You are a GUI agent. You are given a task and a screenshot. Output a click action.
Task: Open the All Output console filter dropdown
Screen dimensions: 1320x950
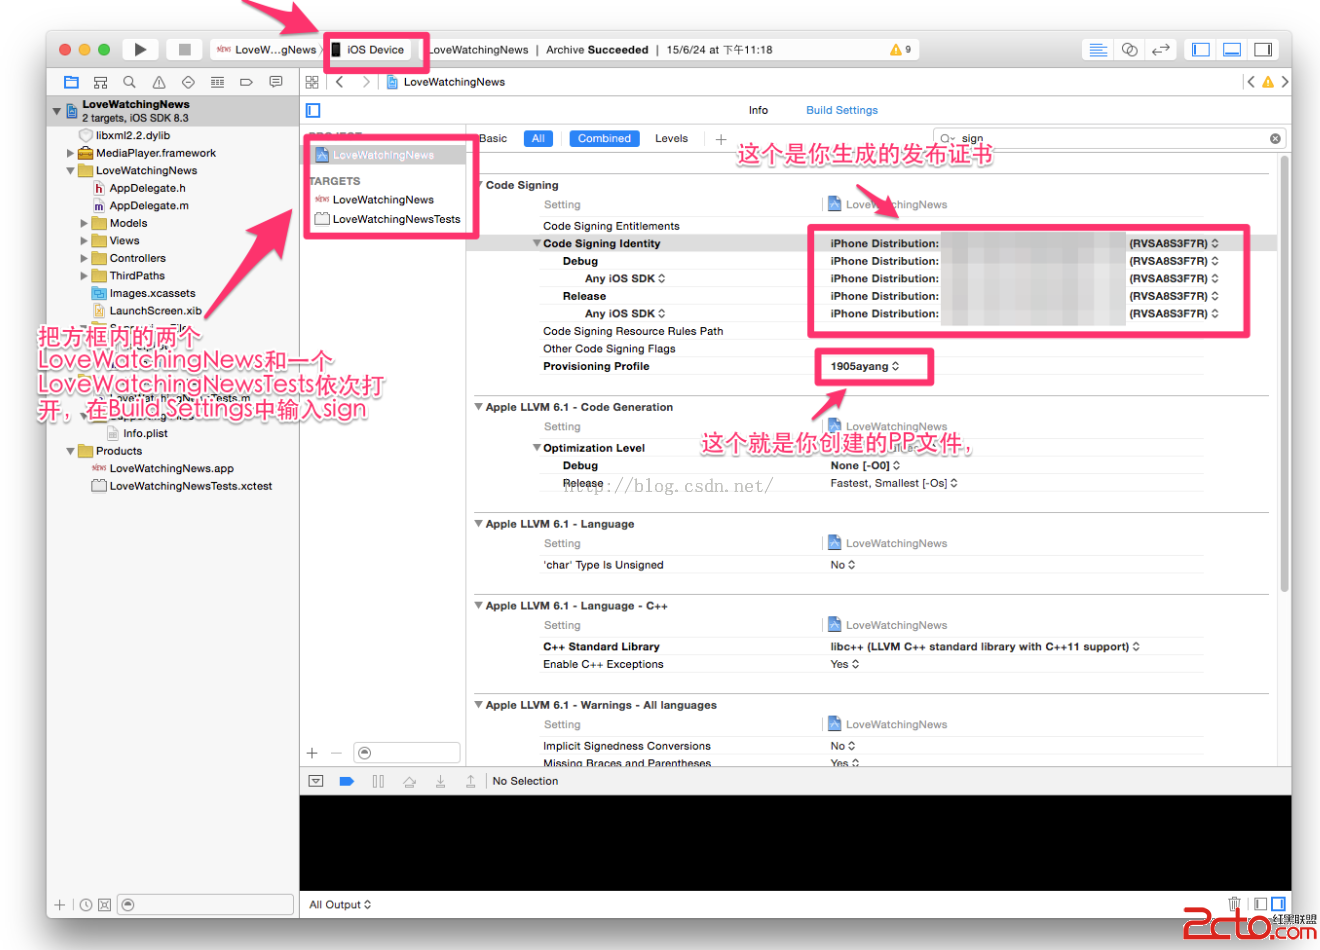[340, 905]
